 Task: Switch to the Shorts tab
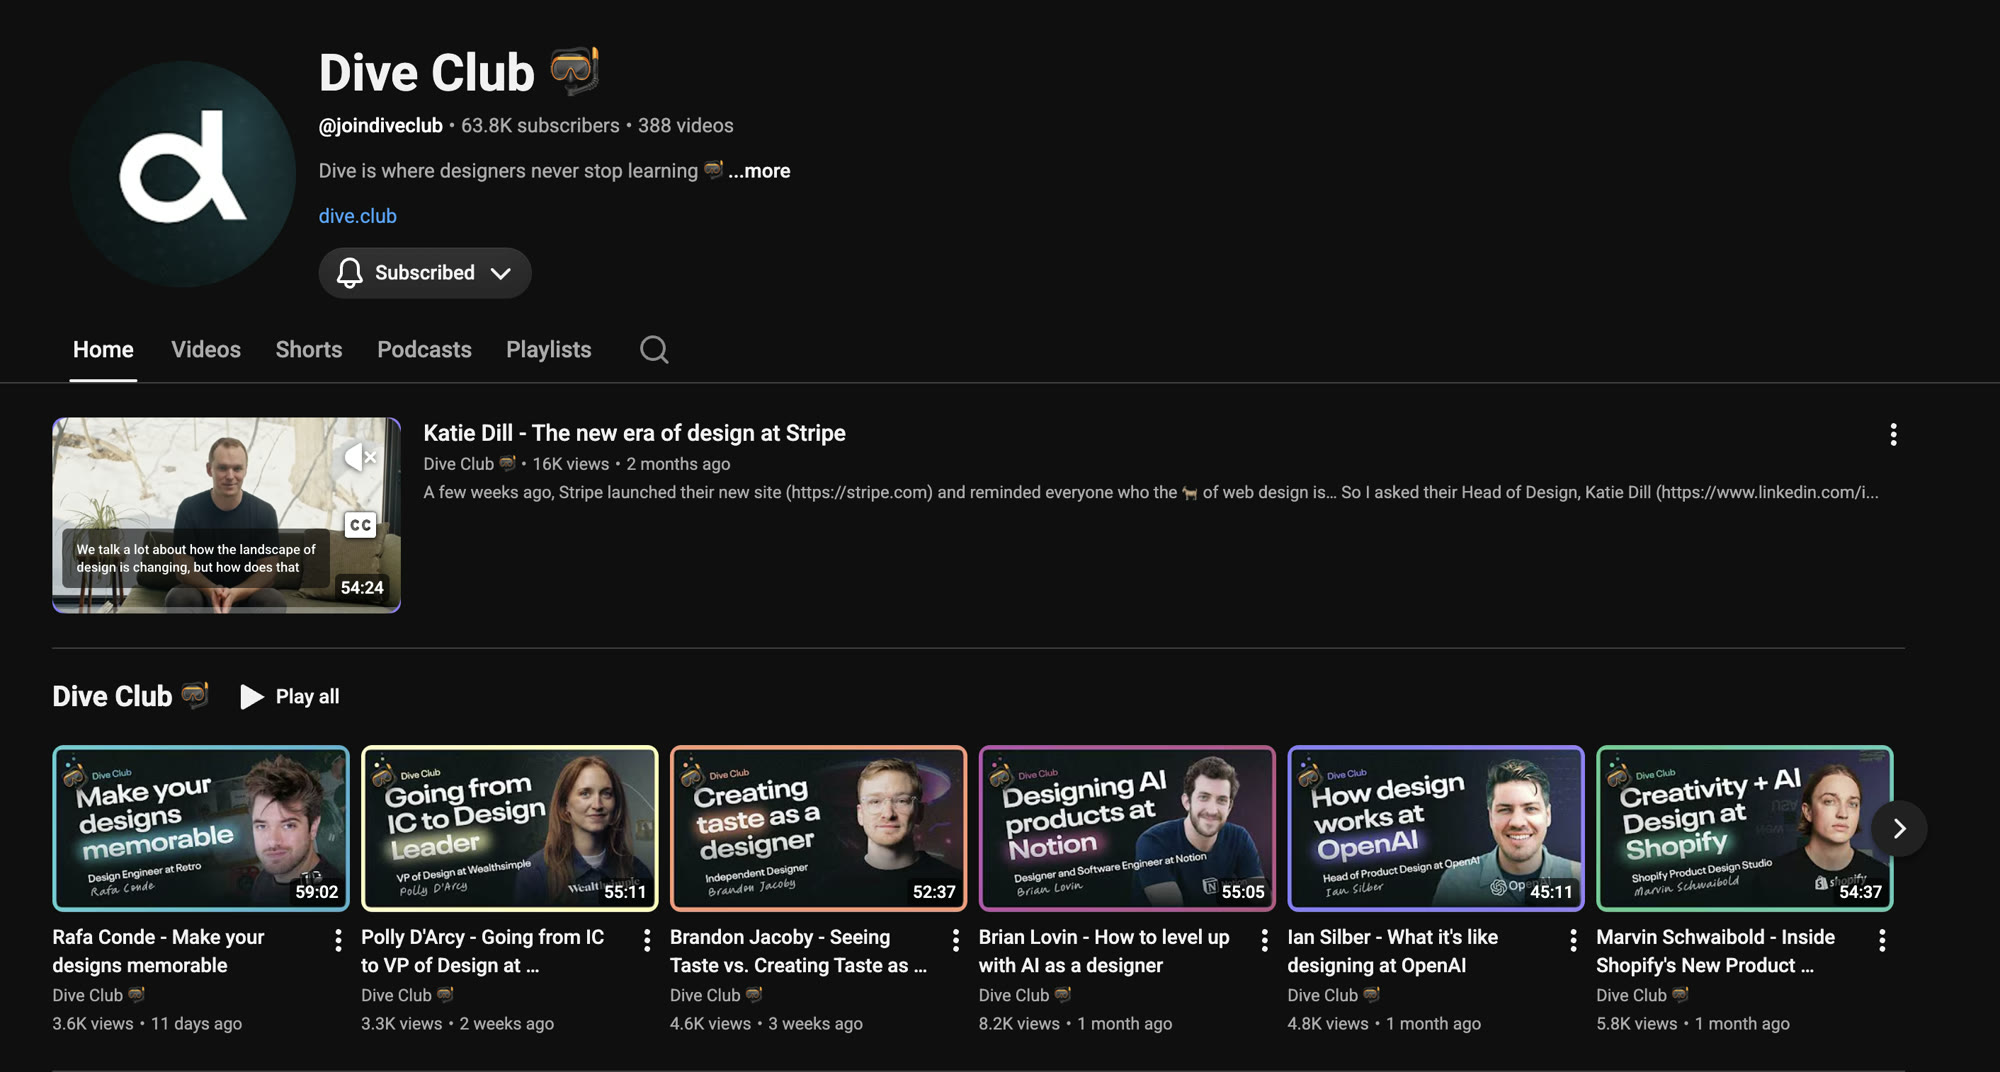(309, 350)
